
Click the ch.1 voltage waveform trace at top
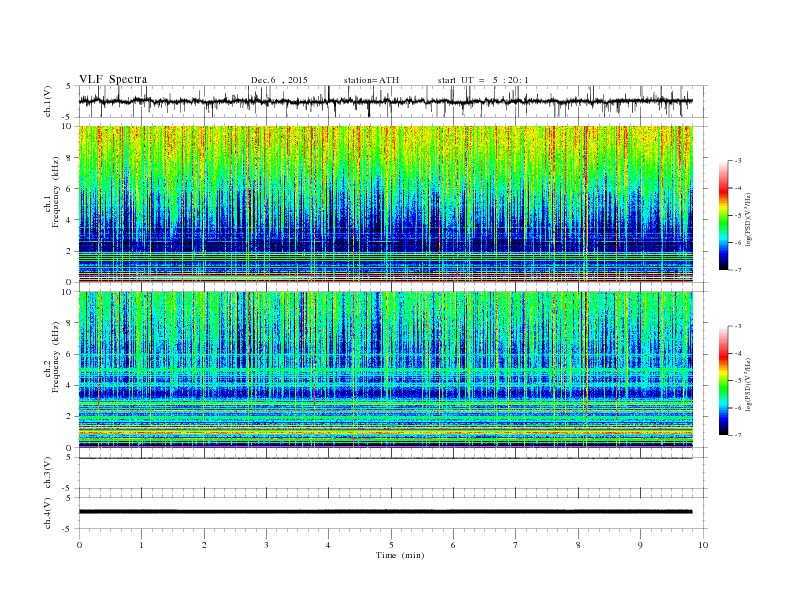point(385,101)
